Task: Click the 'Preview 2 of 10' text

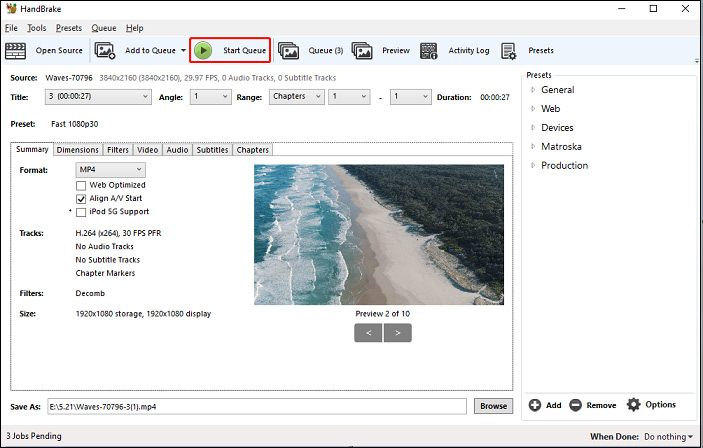Action: click(x=382, y=314)
